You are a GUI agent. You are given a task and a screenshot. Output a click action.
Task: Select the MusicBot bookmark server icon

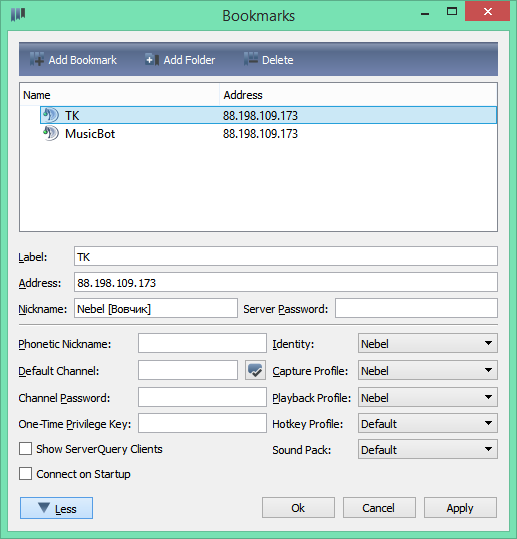click(x=51, y=133)
